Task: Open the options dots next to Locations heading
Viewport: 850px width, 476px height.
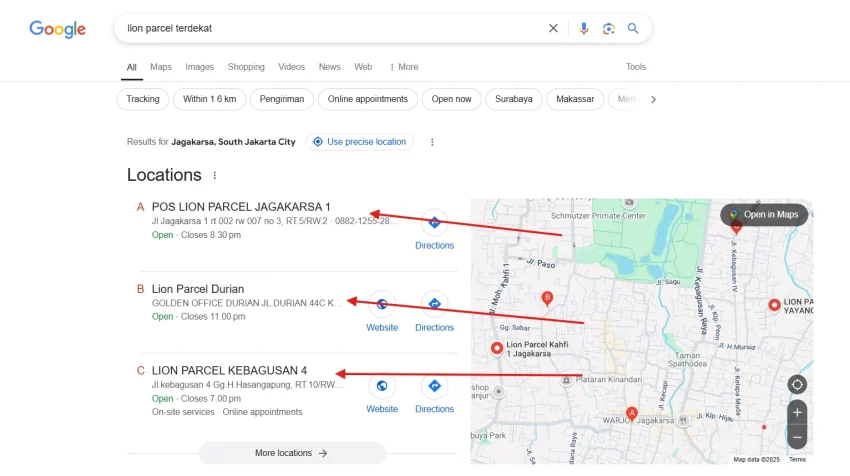Action: point(215,176)
